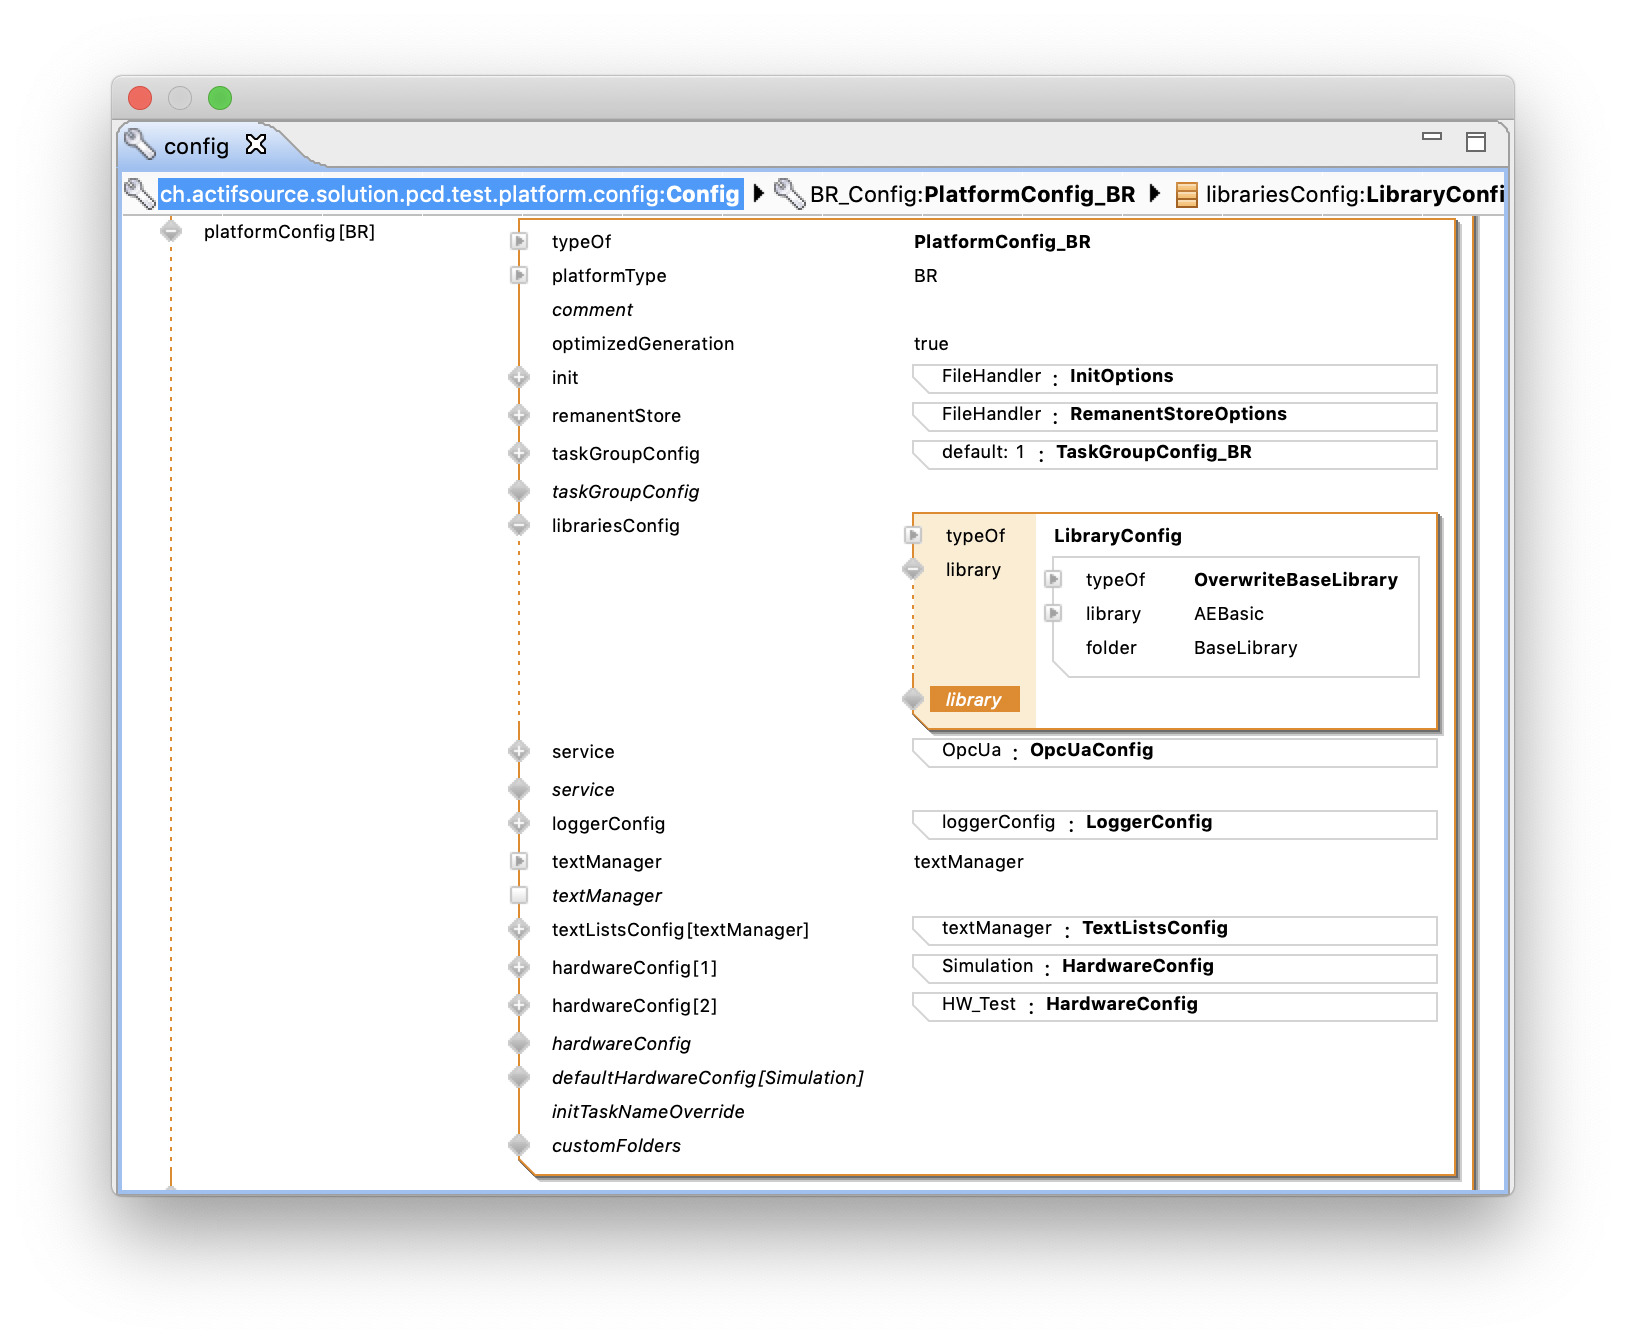Click the add diamond next to taskGroupConfig
This screenshot has height=1344, width=1626.
[x=519, y=453]
